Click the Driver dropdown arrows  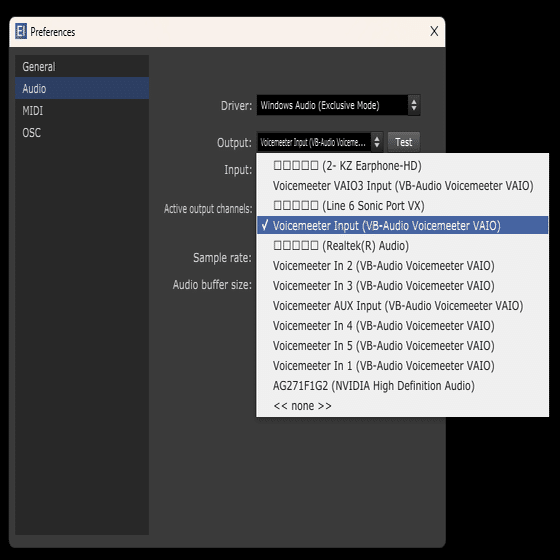414,105
